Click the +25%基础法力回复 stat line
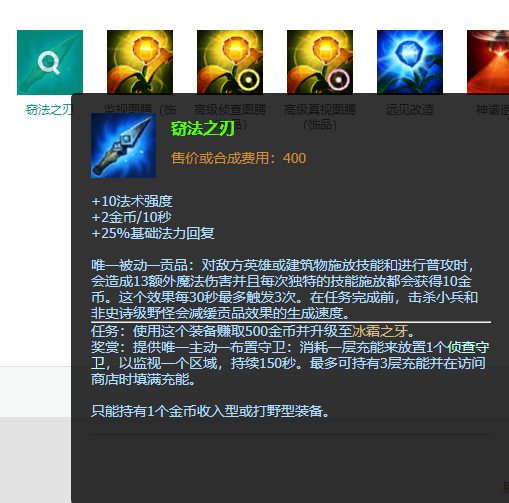This screenshot has height=503, width=509. (153, 233)
